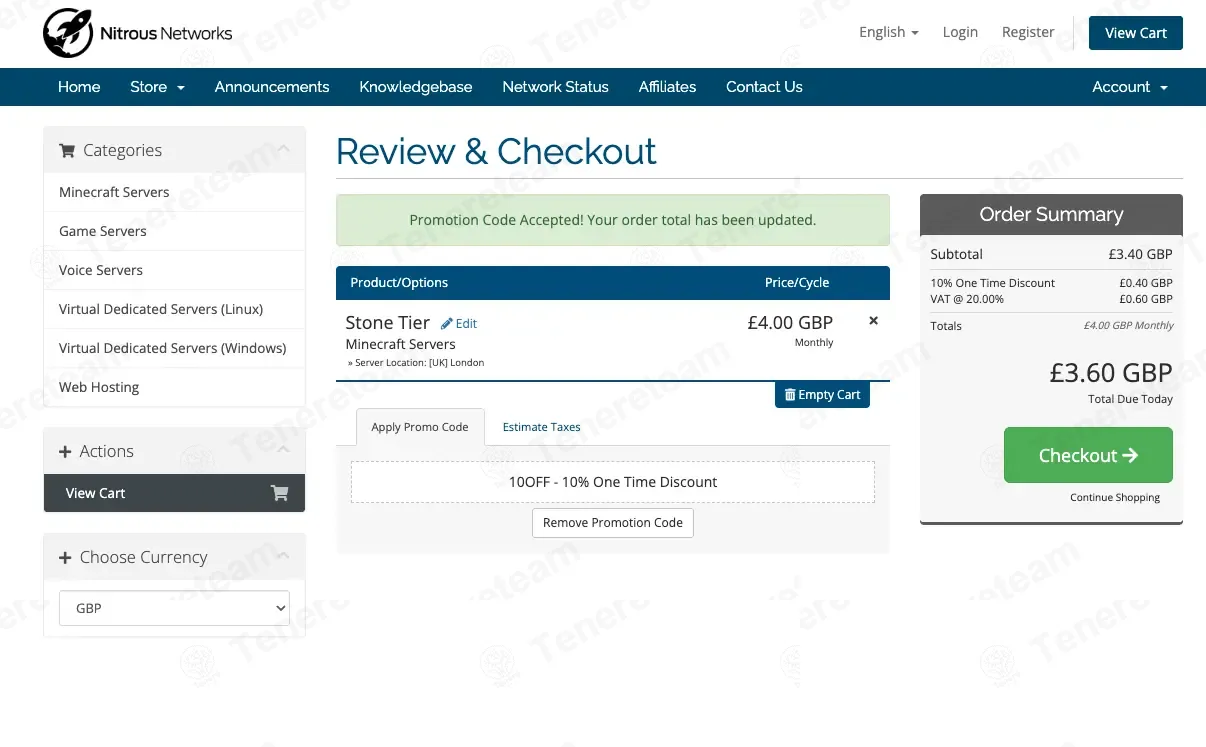Viewport: 1206px width, 747px height.
Task: Open Minecraft Servers category
Action: point(114,192)
